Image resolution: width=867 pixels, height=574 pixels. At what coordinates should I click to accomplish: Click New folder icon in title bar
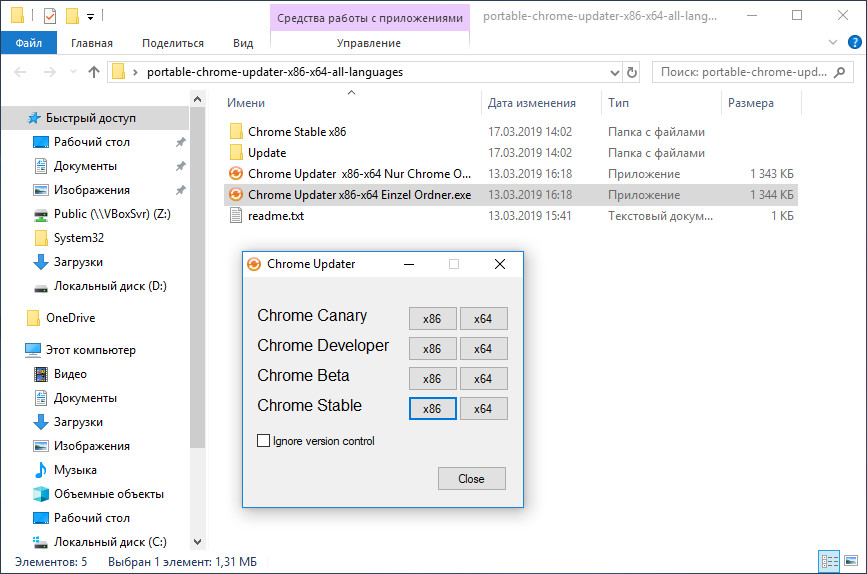click(x=72, y=16)
